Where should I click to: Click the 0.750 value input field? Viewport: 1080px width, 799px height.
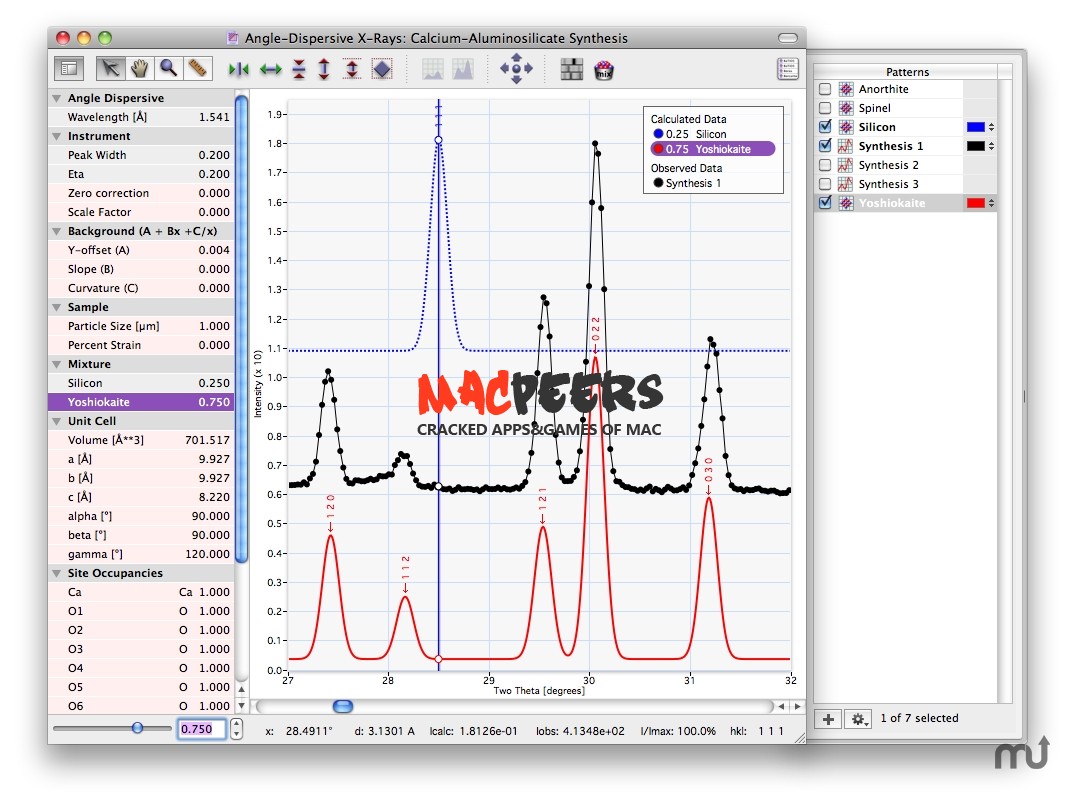[202, 729]
